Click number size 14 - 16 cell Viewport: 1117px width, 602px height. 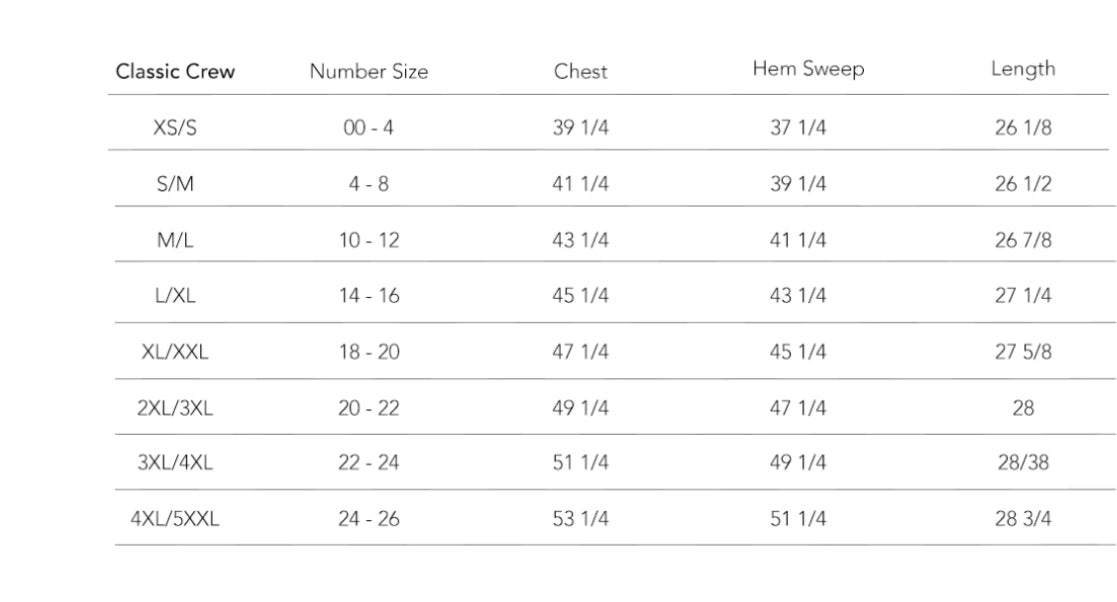pos(368,296)
